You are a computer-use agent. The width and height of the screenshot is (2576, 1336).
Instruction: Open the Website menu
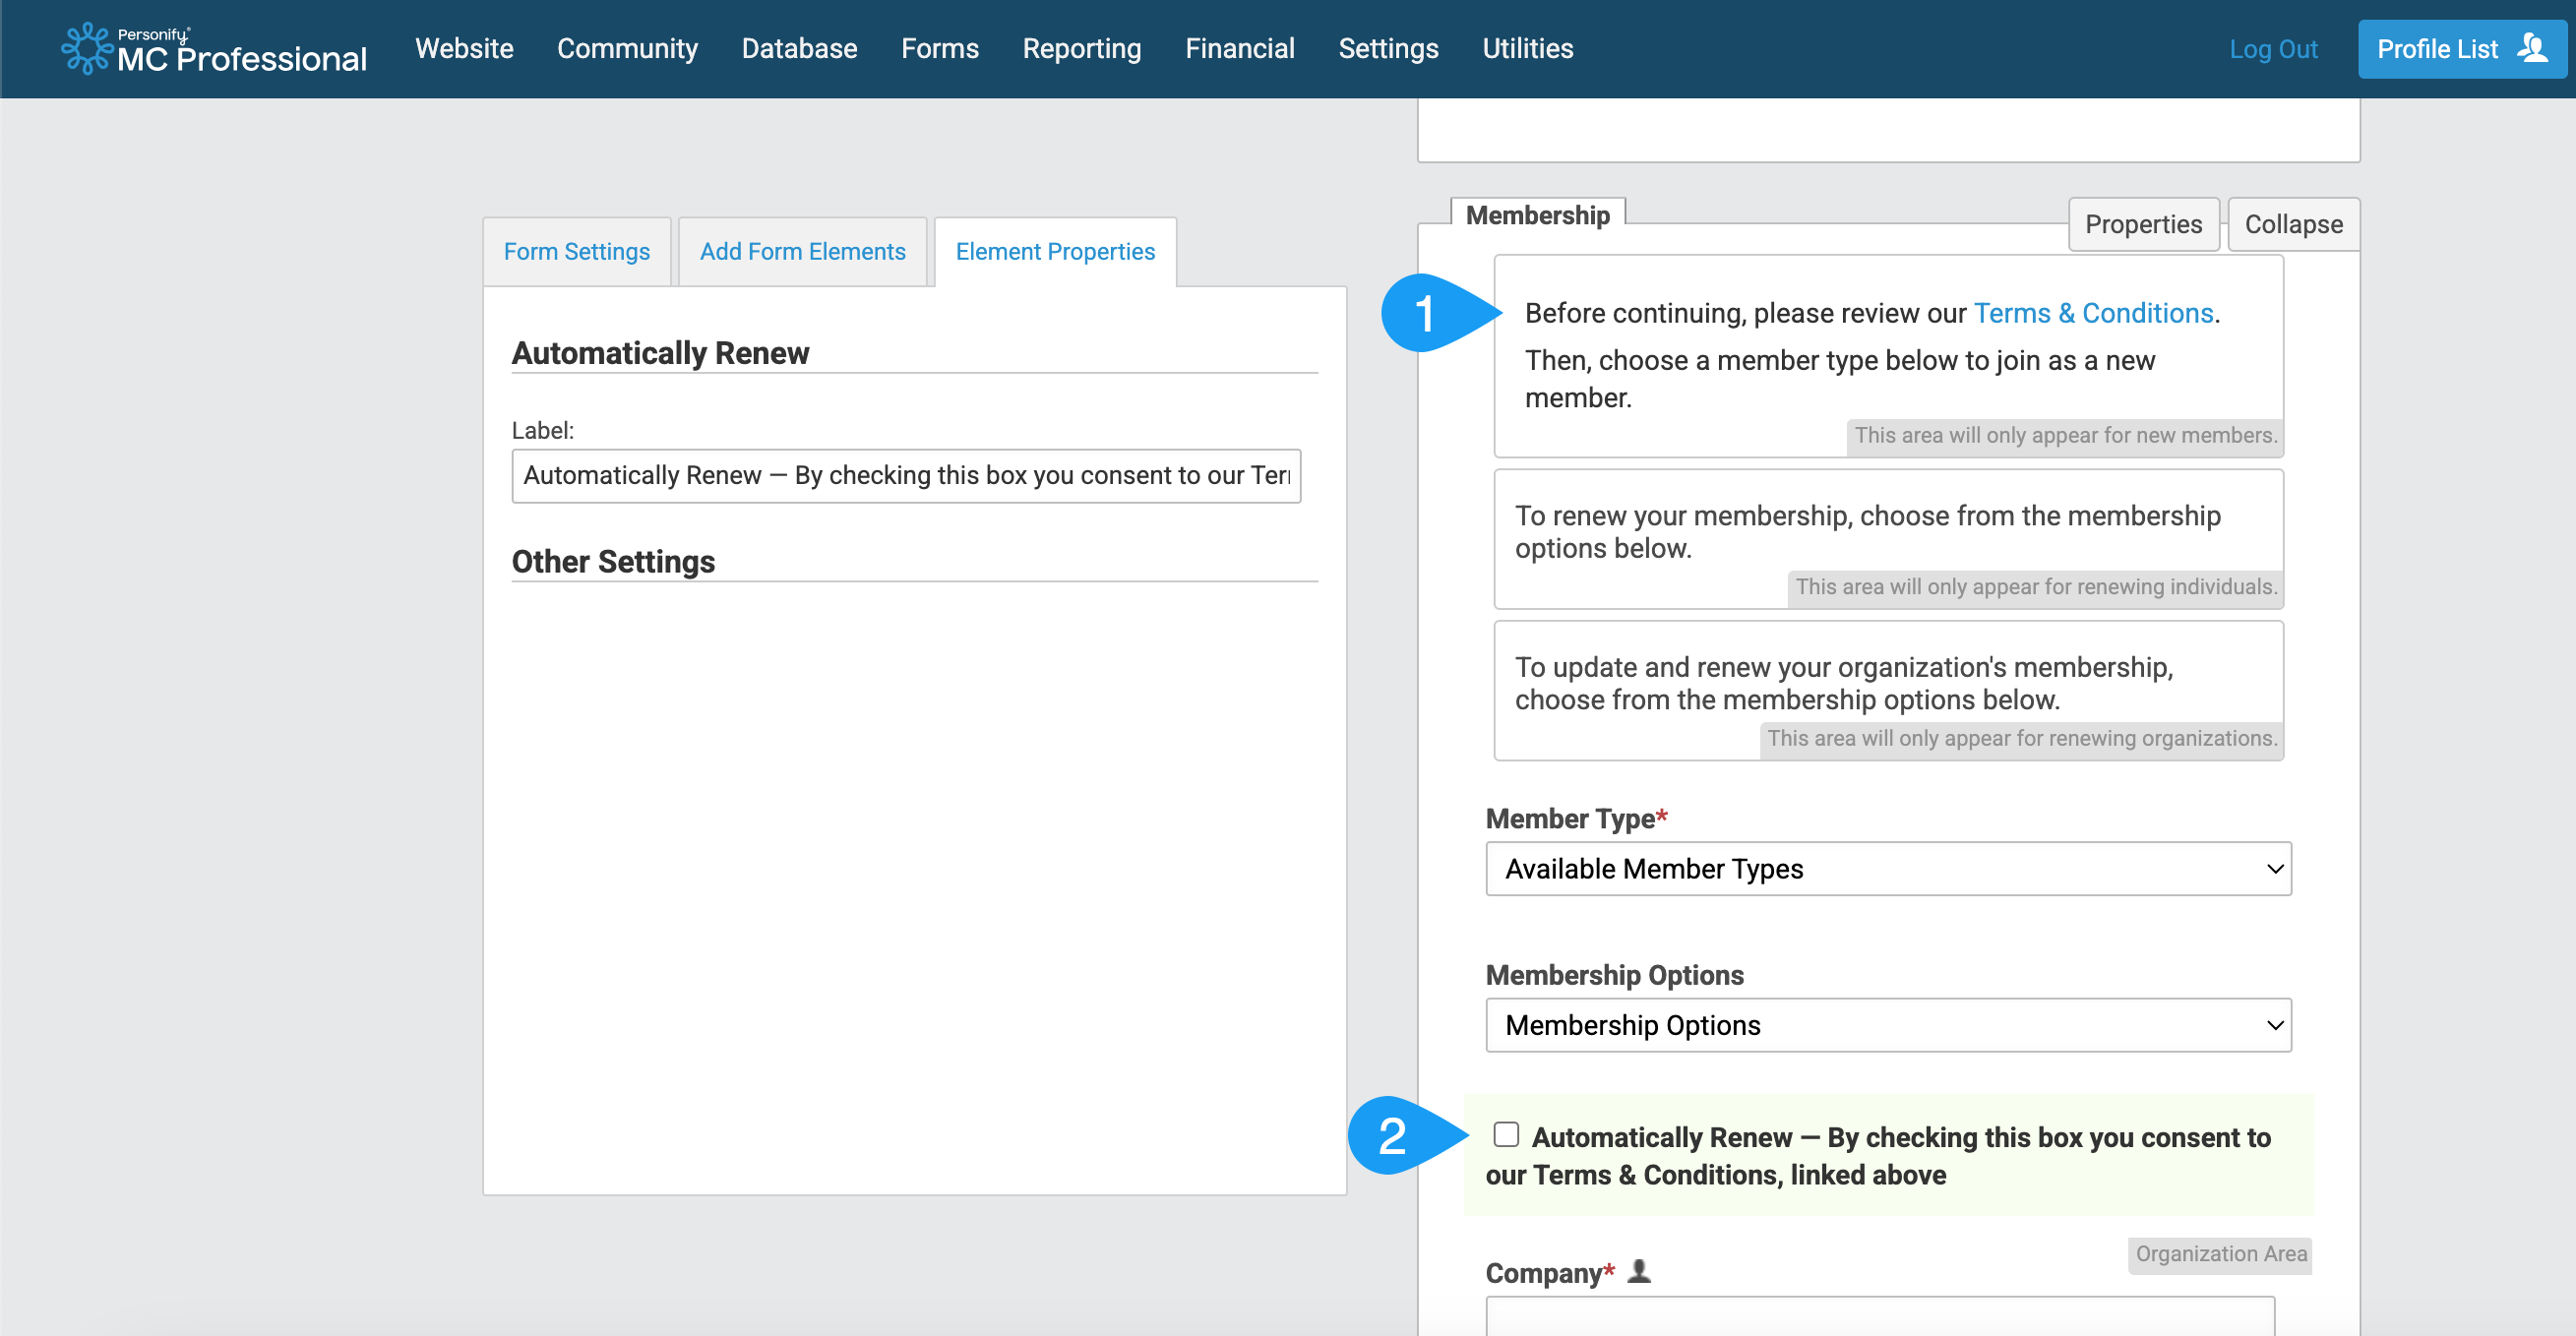click(464, 48)
